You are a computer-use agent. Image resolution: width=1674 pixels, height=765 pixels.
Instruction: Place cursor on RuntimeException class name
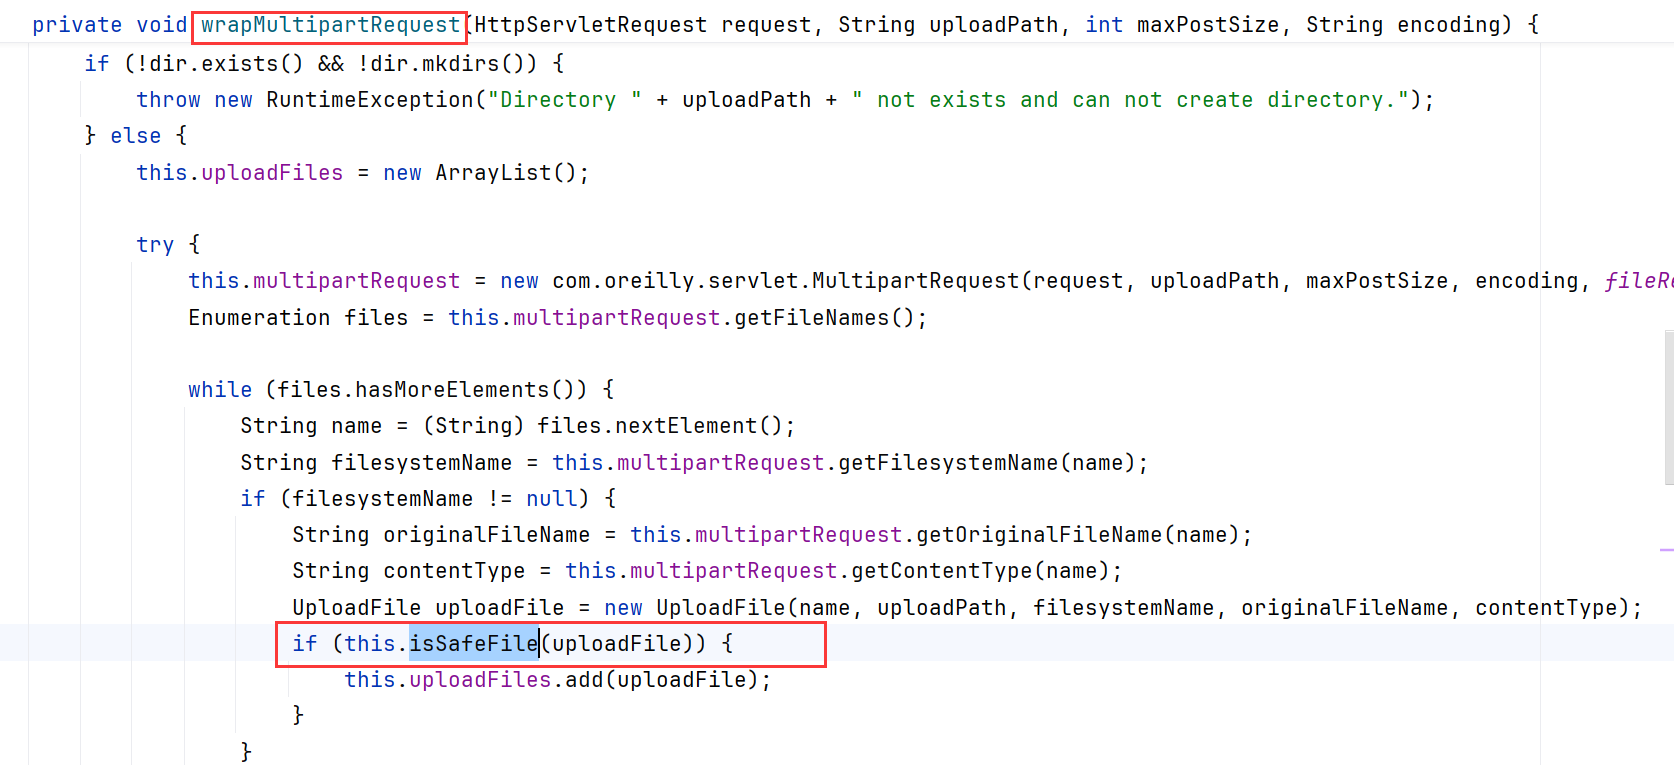369,100
